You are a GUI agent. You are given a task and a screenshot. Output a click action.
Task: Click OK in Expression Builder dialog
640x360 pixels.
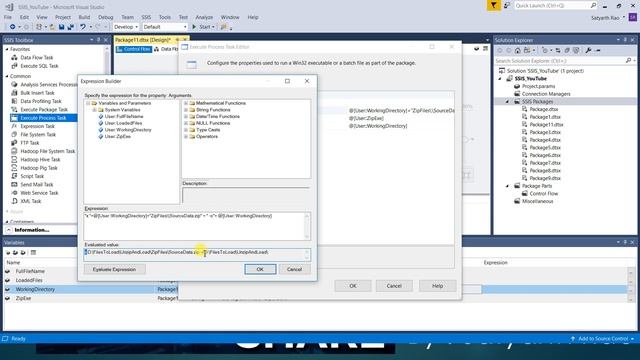click(260, 269)
